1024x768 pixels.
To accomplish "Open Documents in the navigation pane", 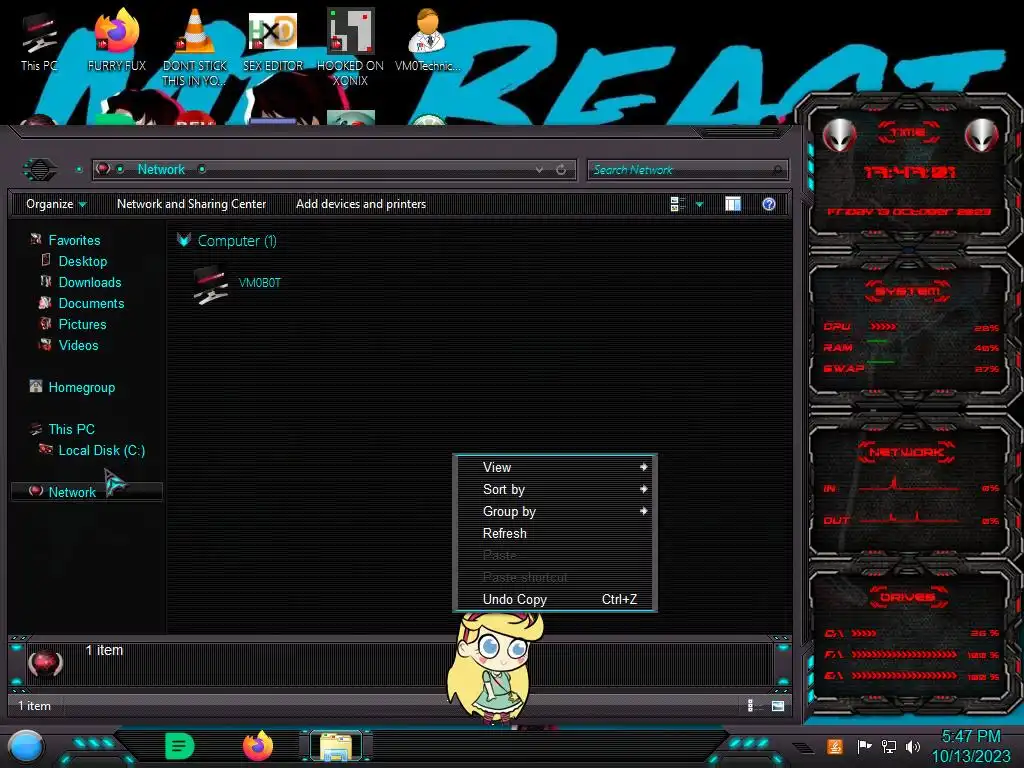I will (x=91, y=303).
